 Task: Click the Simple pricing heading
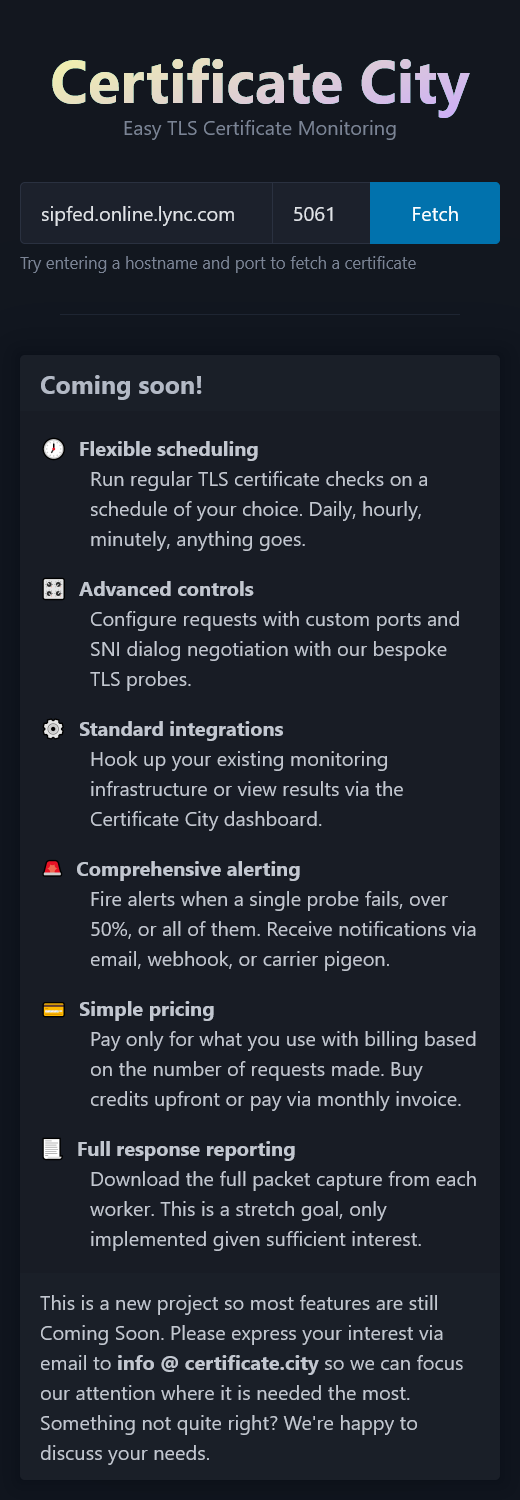147,1009
